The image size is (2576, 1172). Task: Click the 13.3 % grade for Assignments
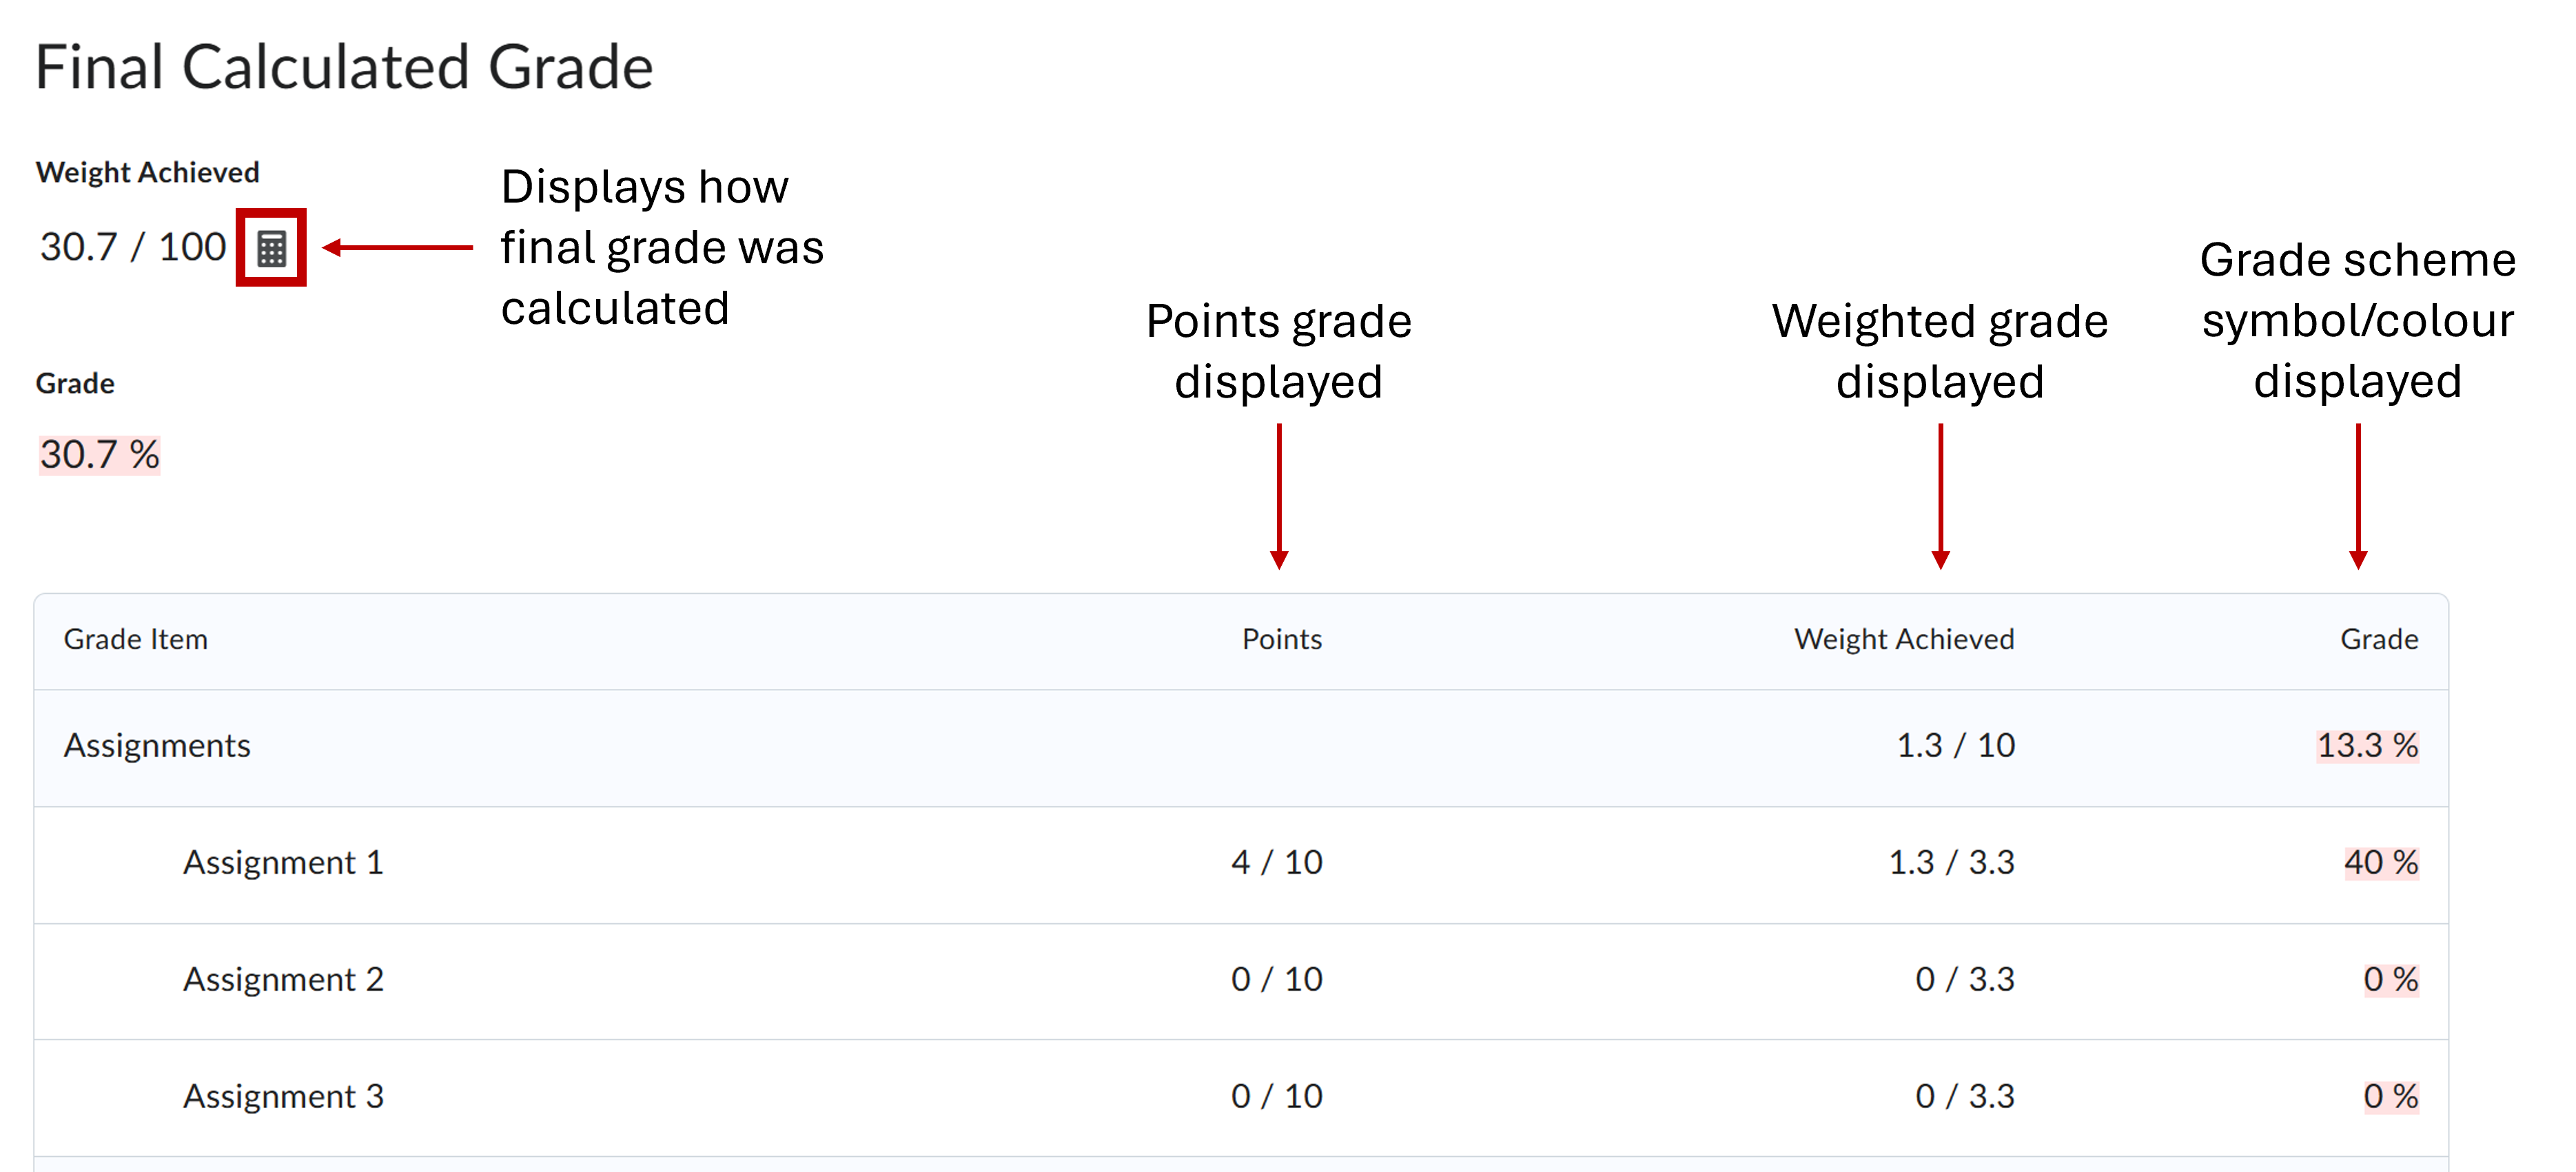tap(2366, 746)
